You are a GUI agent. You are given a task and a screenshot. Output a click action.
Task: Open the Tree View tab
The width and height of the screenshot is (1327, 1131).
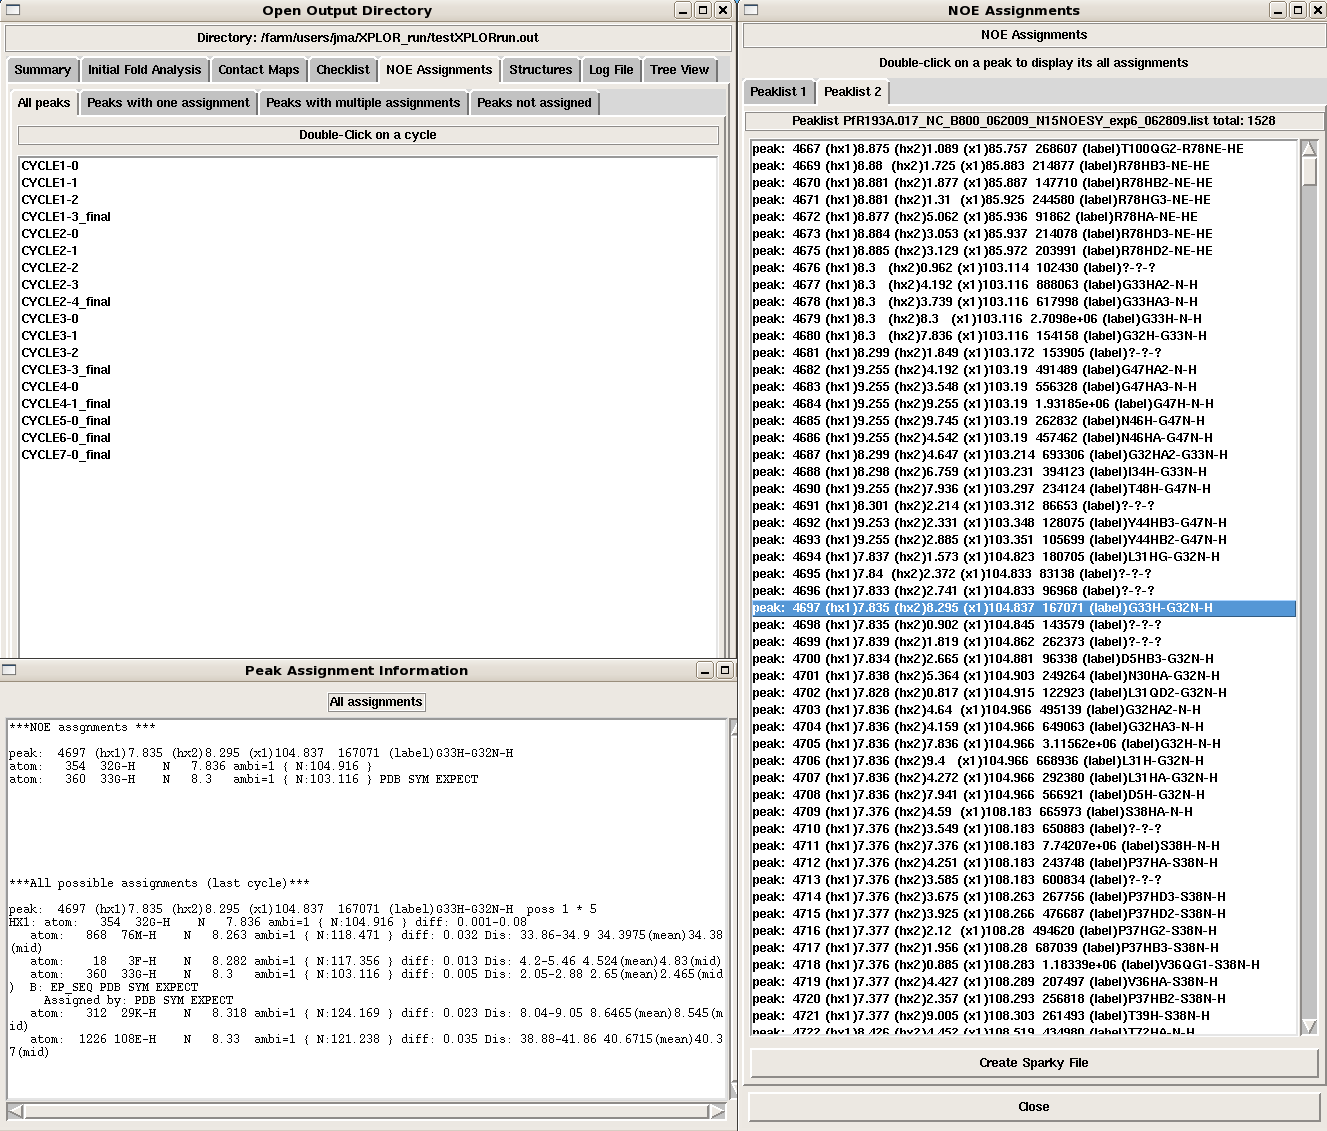[x=679, y=70]
